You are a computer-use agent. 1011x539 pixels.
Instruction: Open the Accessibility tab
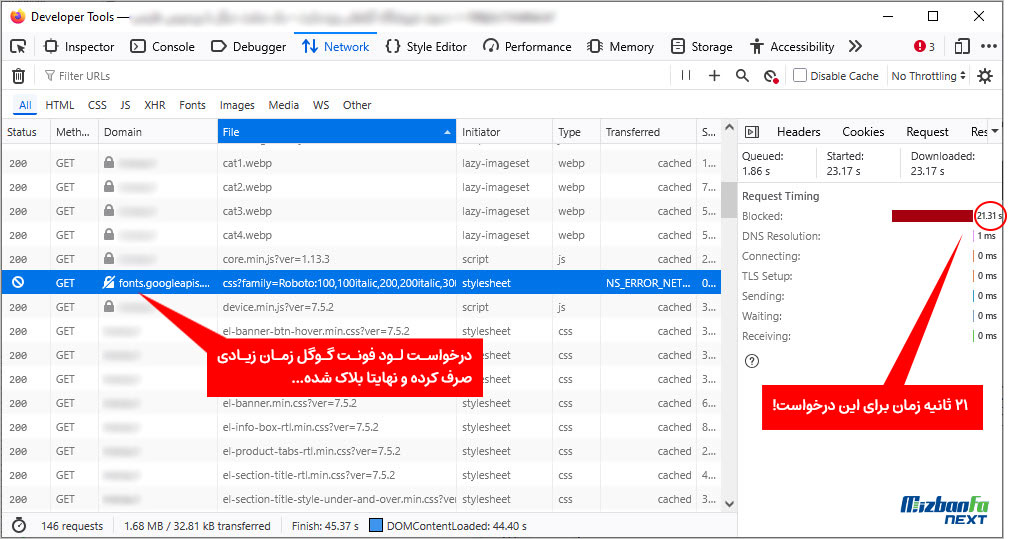[x=792, y=46]
